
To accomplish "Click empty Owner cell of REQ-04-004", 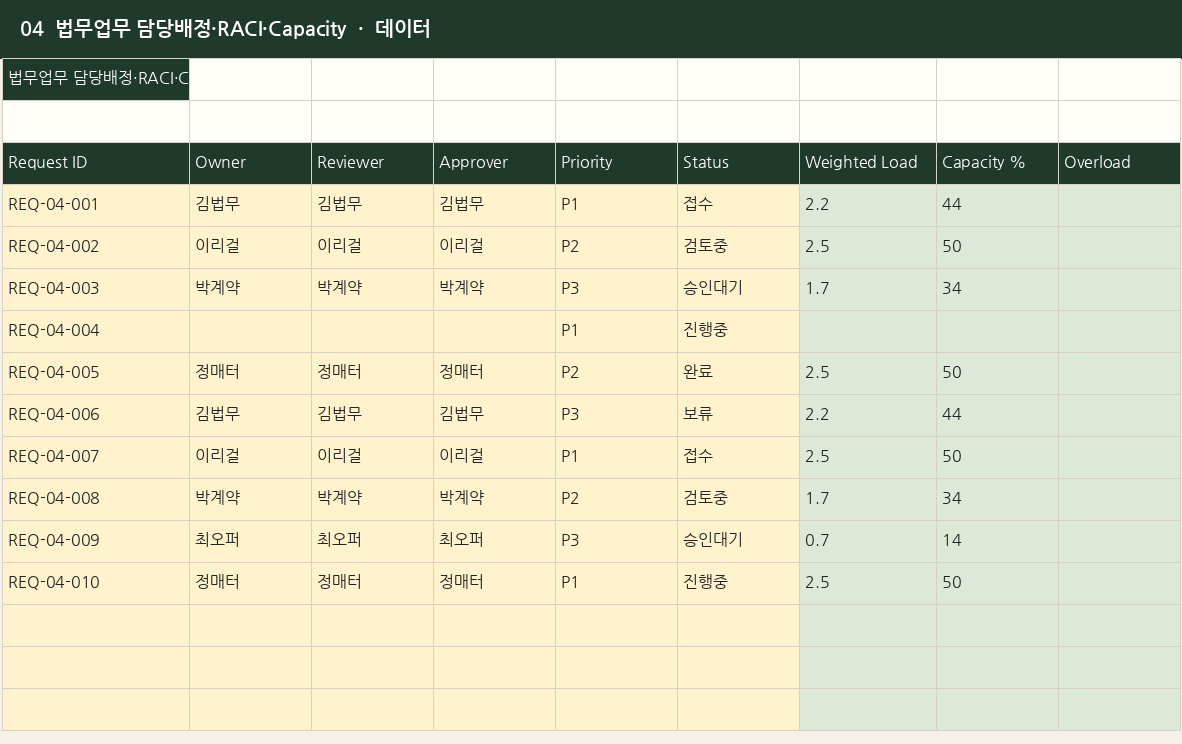I will (x=250, y=332).
